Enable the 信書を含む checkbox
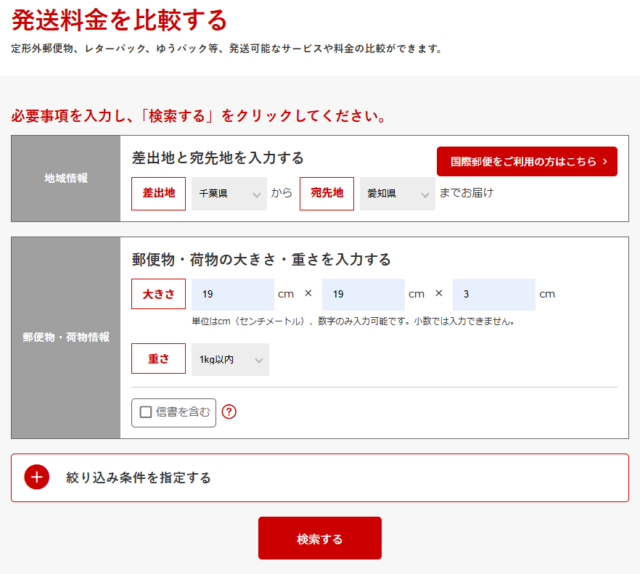The height and width of the screenshot is (574, 640). pos(146,412)
